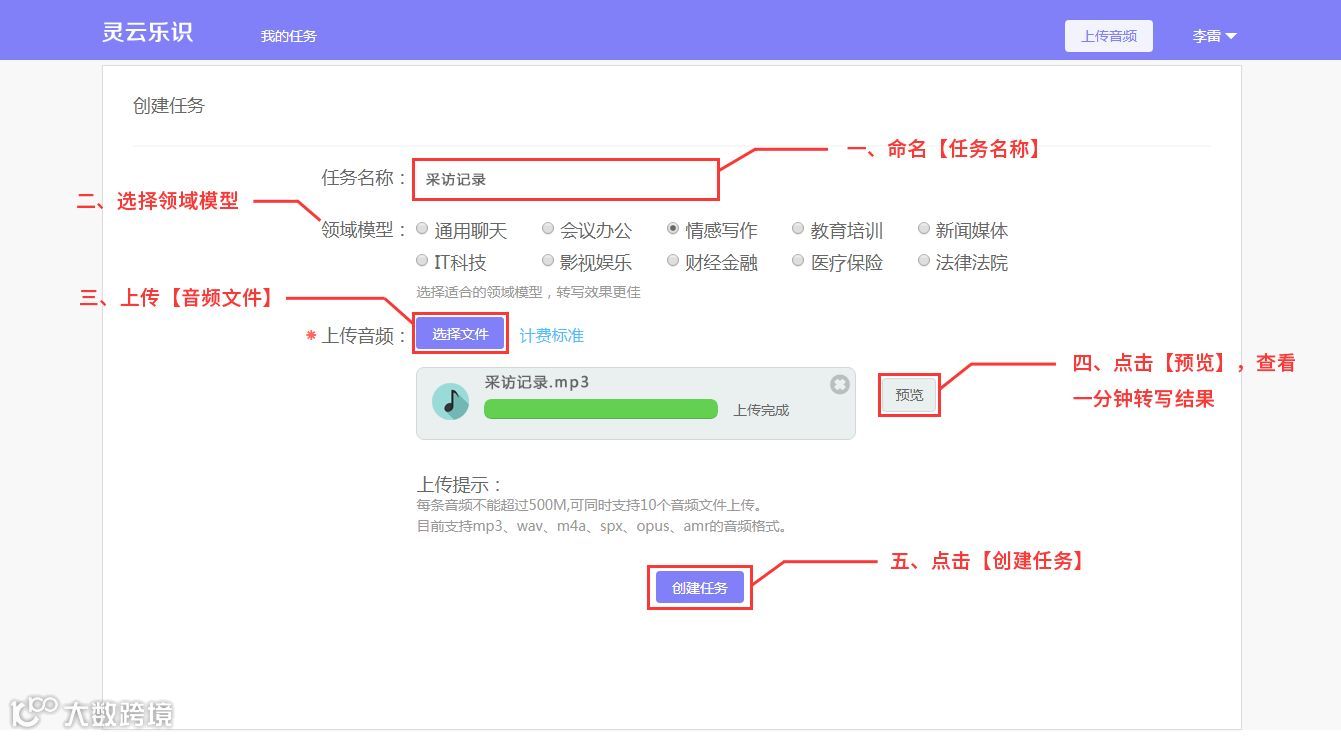Pick the 影视娱乐 radio option
Image resolution: width=1341 pixels, height=737 pixels.
tap(548, 261)
